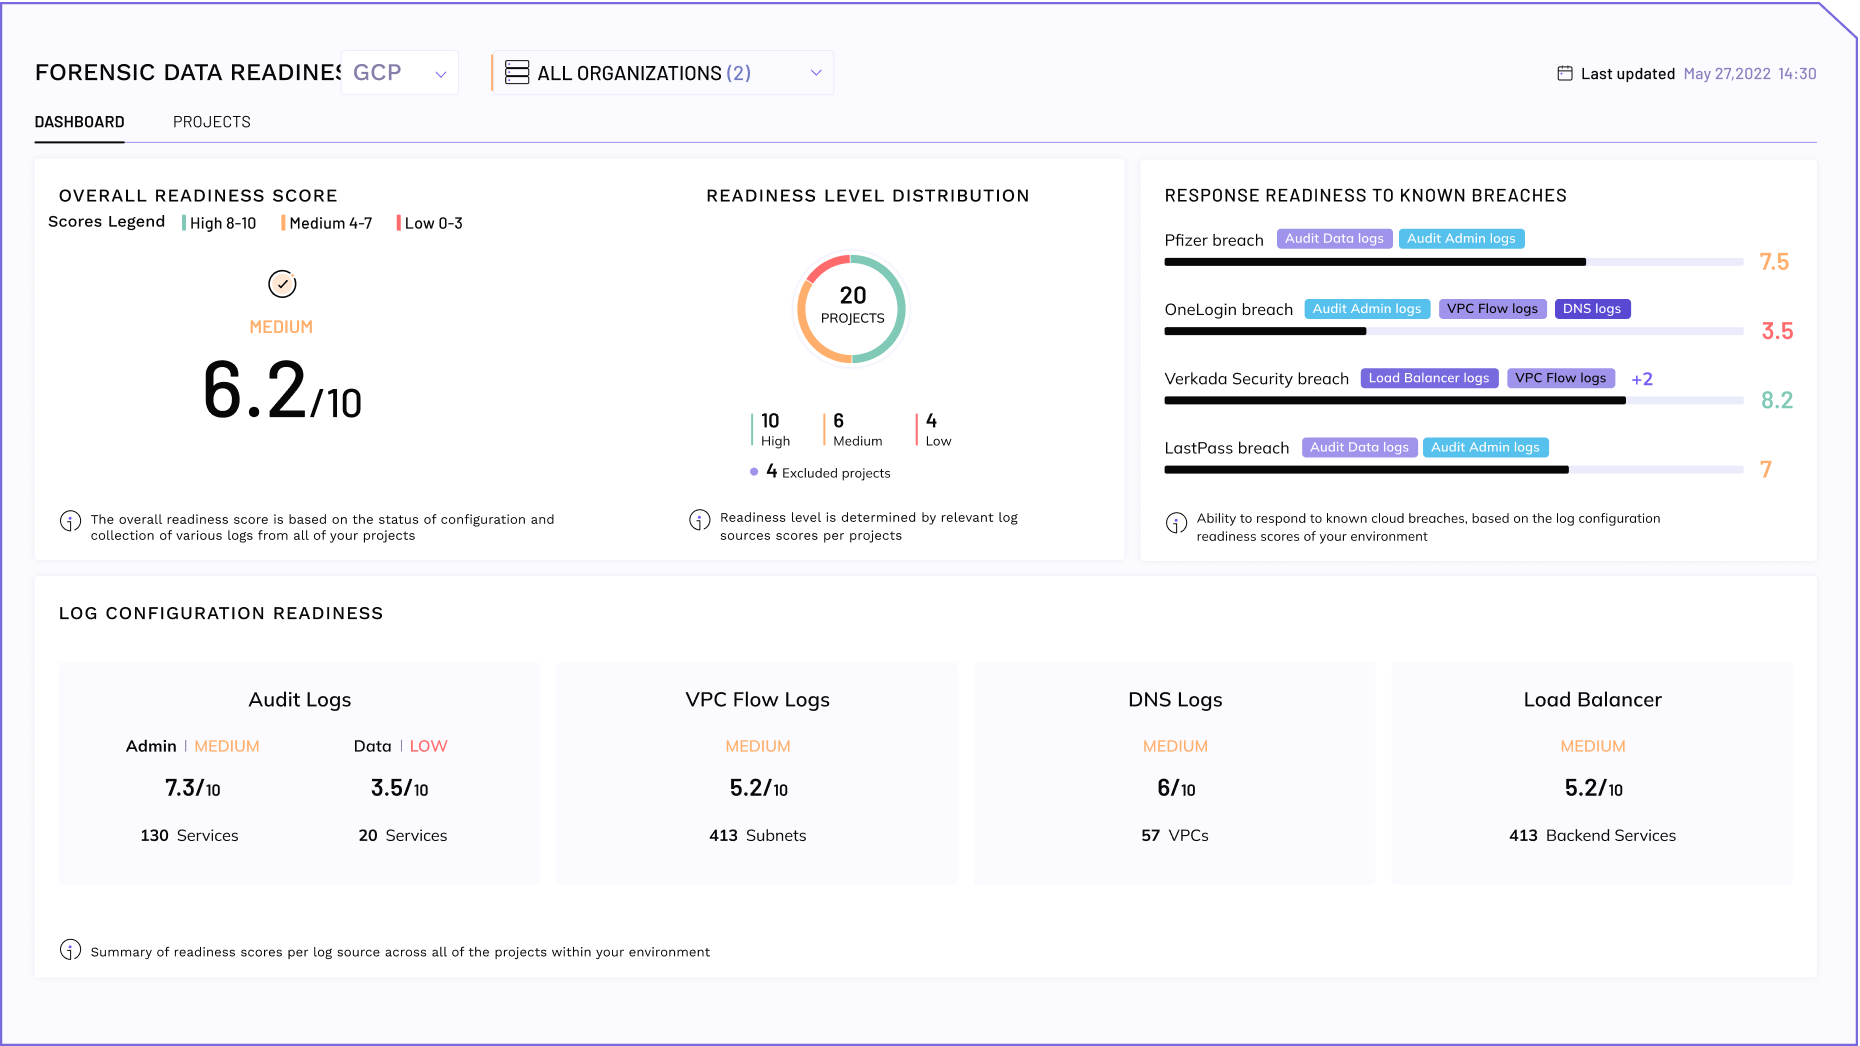1860x1046 pixels.
Task: Open the GCP cloud provider dropdown
Action: coord(400,73)
